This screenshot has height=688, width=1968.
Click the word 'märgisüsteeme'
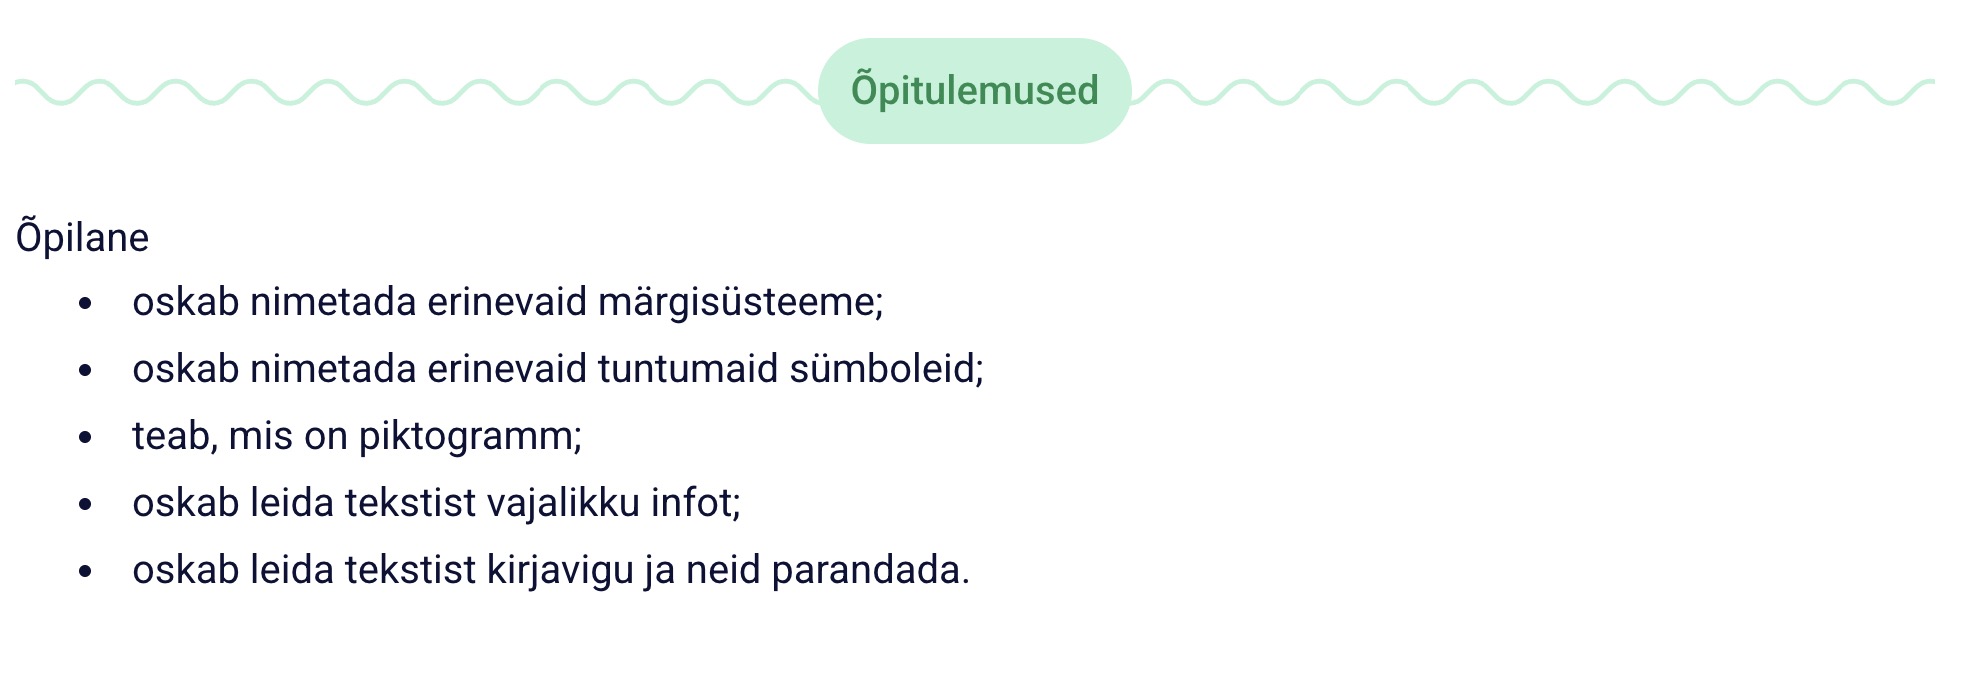pos(740,302)
